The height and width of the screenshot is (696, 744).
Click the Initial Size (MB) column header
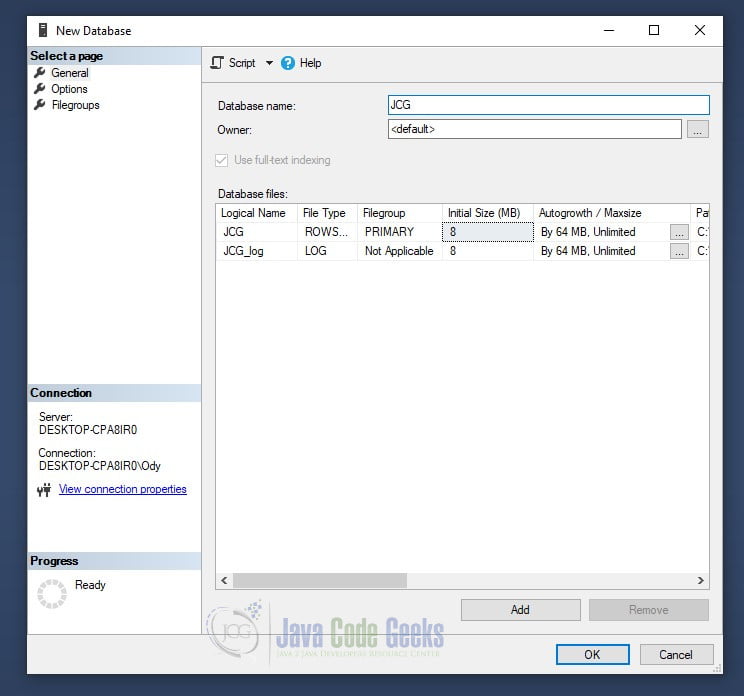[x=488, y=213]
